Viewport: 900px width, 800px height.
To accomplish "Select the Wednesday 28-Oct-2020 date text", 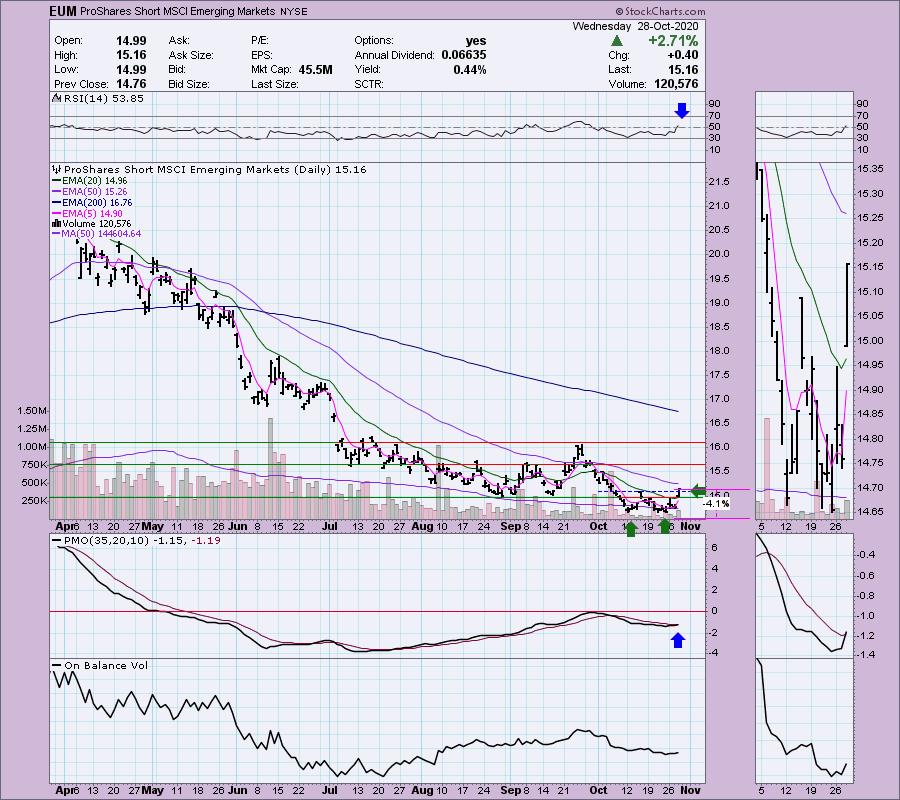I will (x=635, y=26).
